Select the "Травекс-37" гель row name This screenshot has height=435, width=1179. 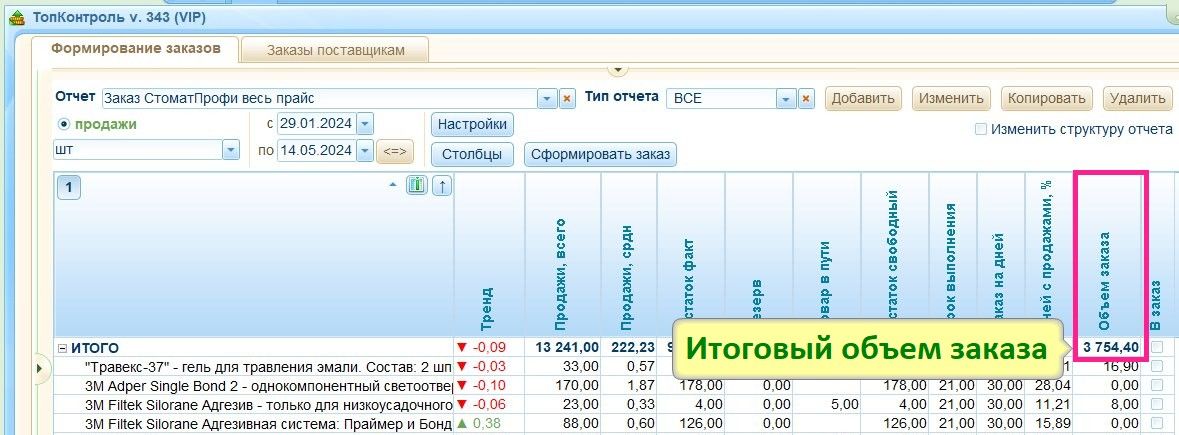tap(268, 367)
